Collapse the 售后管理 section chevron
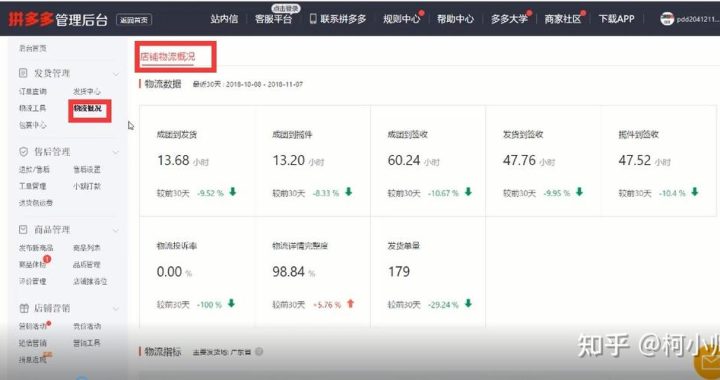Image resolution: width=720 pixels, height=380 pixels. [x=116, y=152]
